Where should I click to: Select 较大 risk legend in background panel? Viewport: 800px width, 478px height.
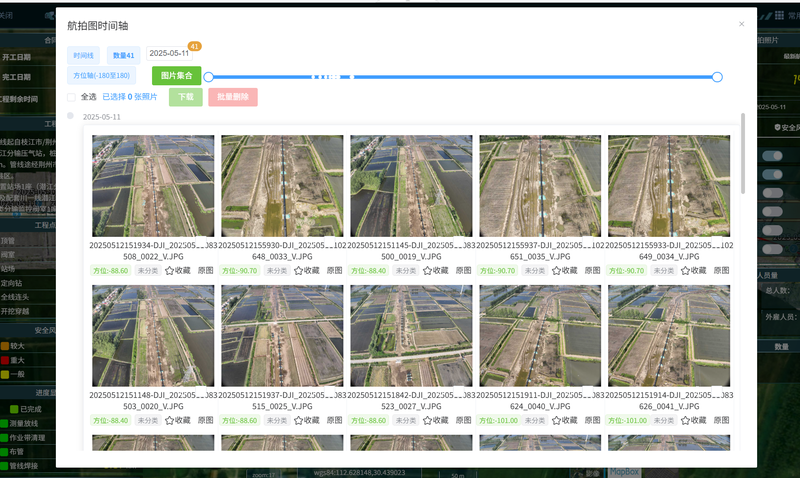click(x=13, y=346)
